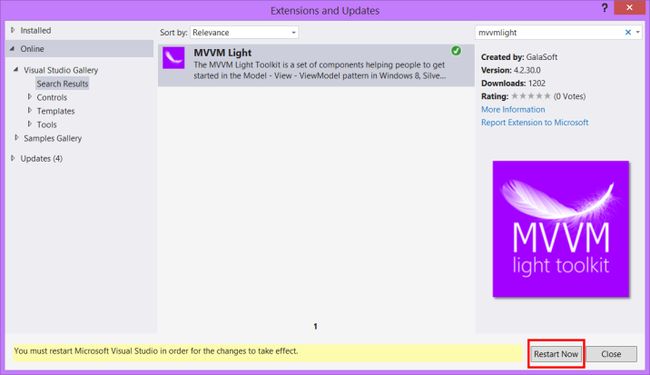
Task: Select Visual Studio Gallery
Action: pos(61,70)
